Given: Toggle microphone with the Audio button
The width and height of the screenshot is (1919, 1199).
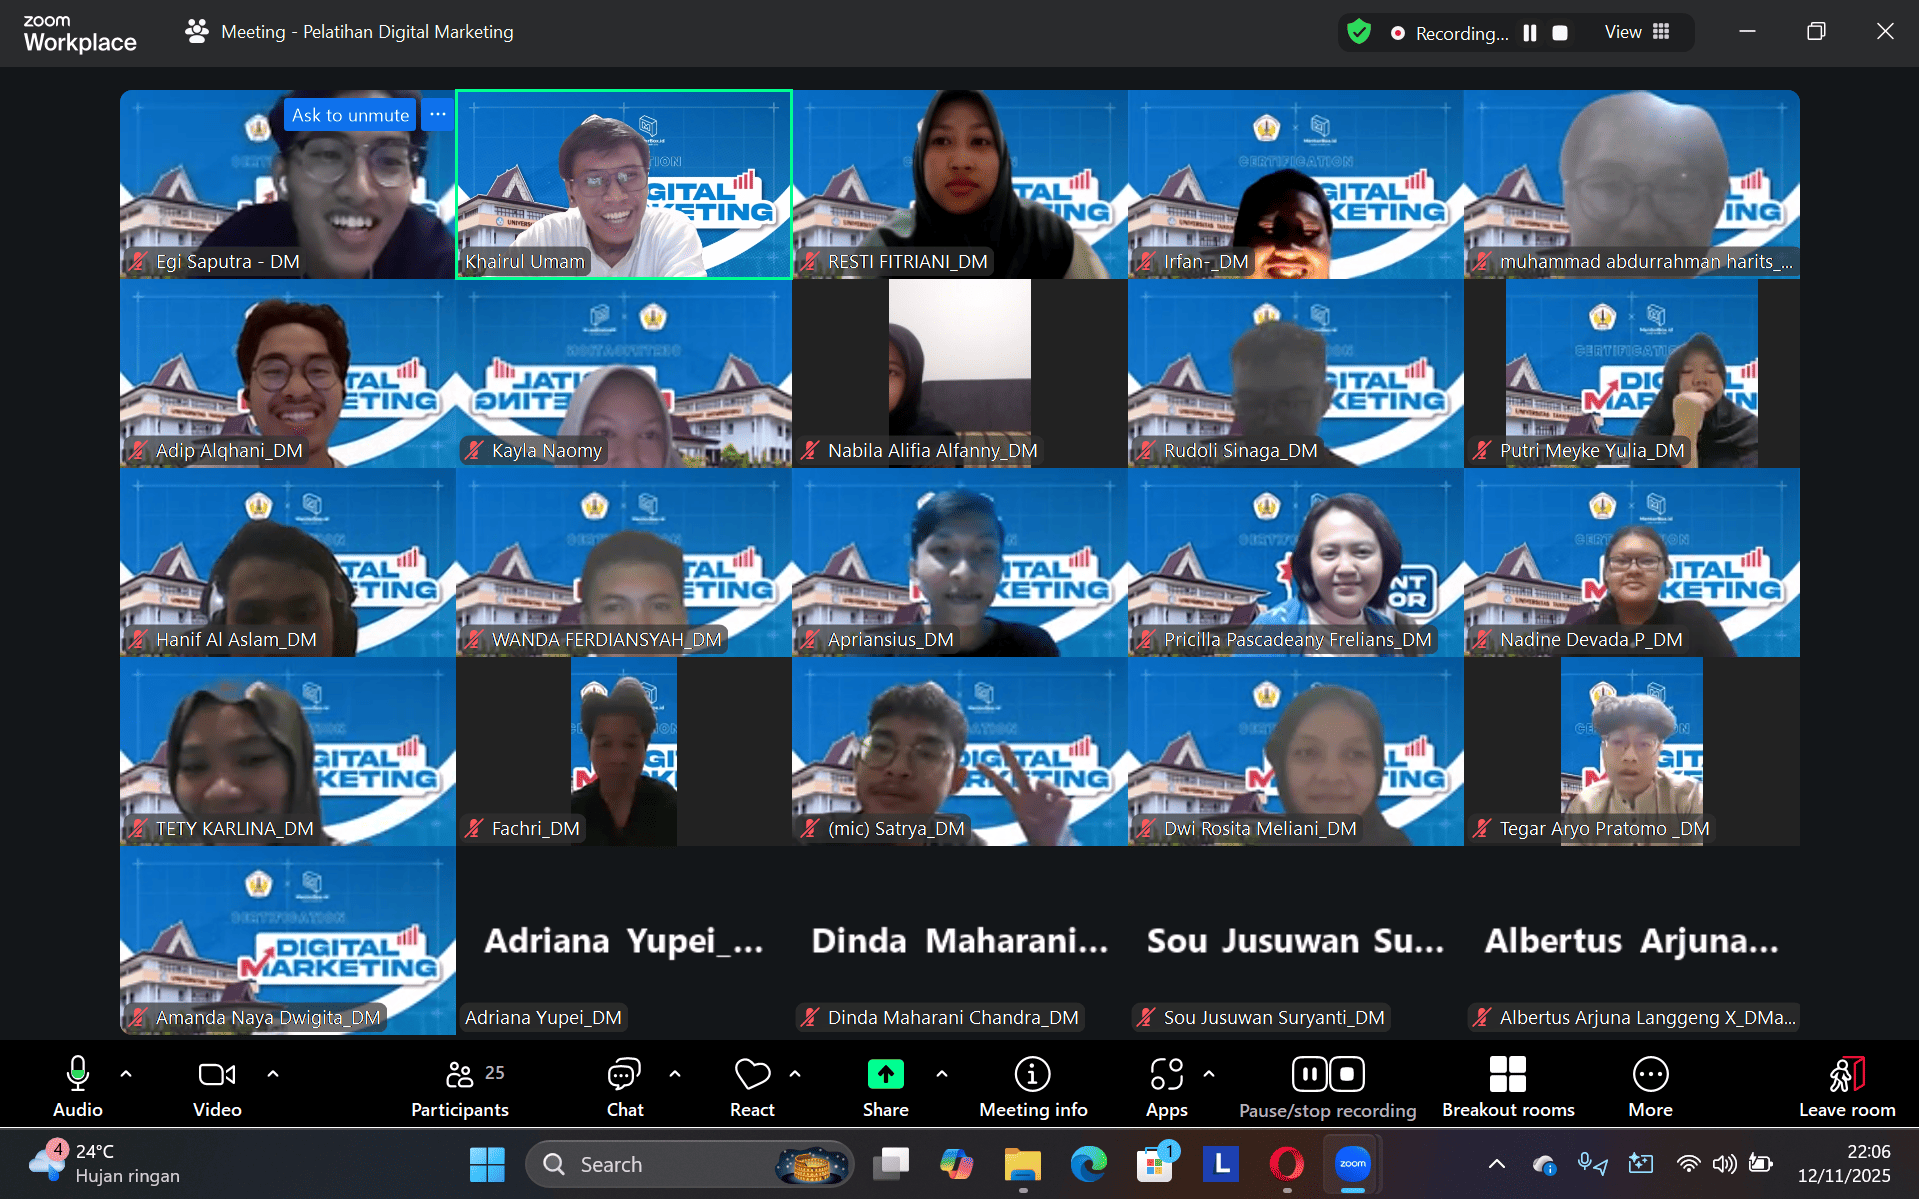Looking at the screenshot, I should [78, 1087].
